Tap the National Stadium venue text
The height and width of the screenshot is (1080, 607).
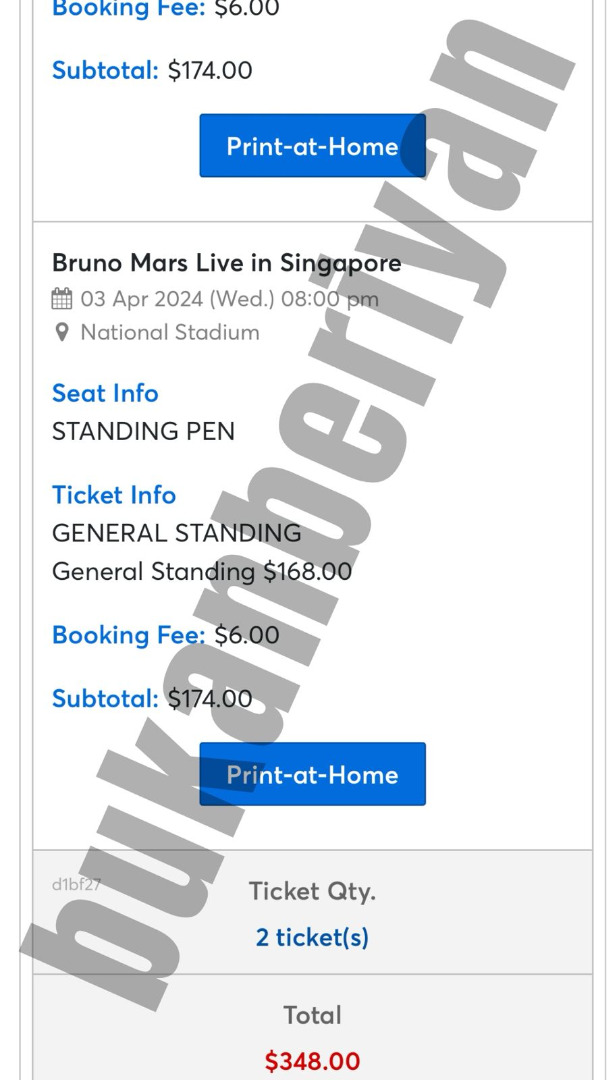click(x=169, y=332)
